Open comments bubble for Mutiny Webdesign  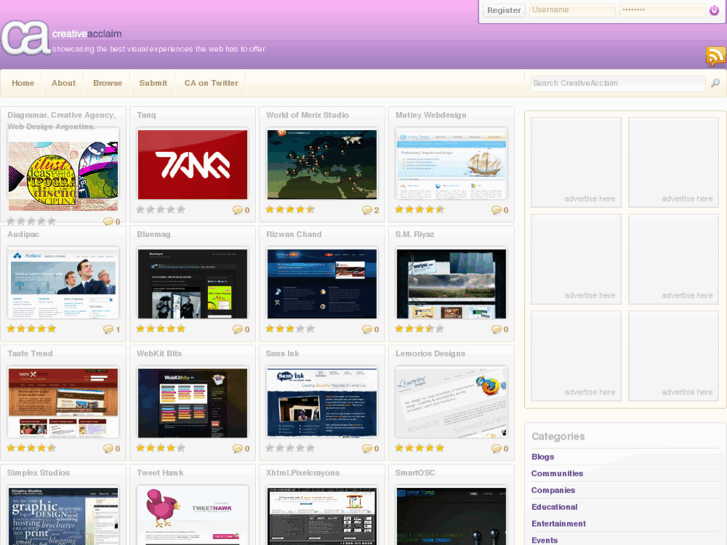tap(496, 210)
